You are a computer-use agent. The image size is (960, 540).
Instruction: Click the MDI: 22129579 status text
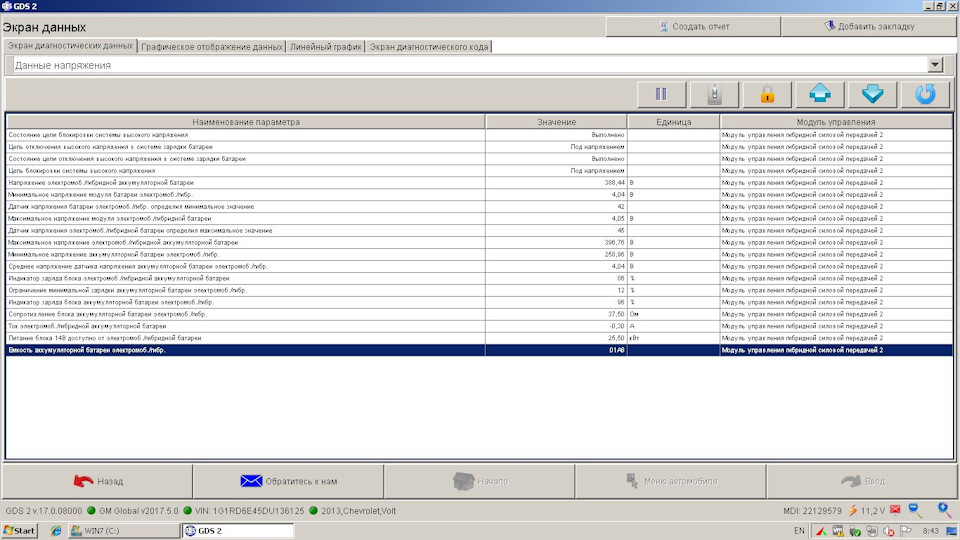coord(812,511)
